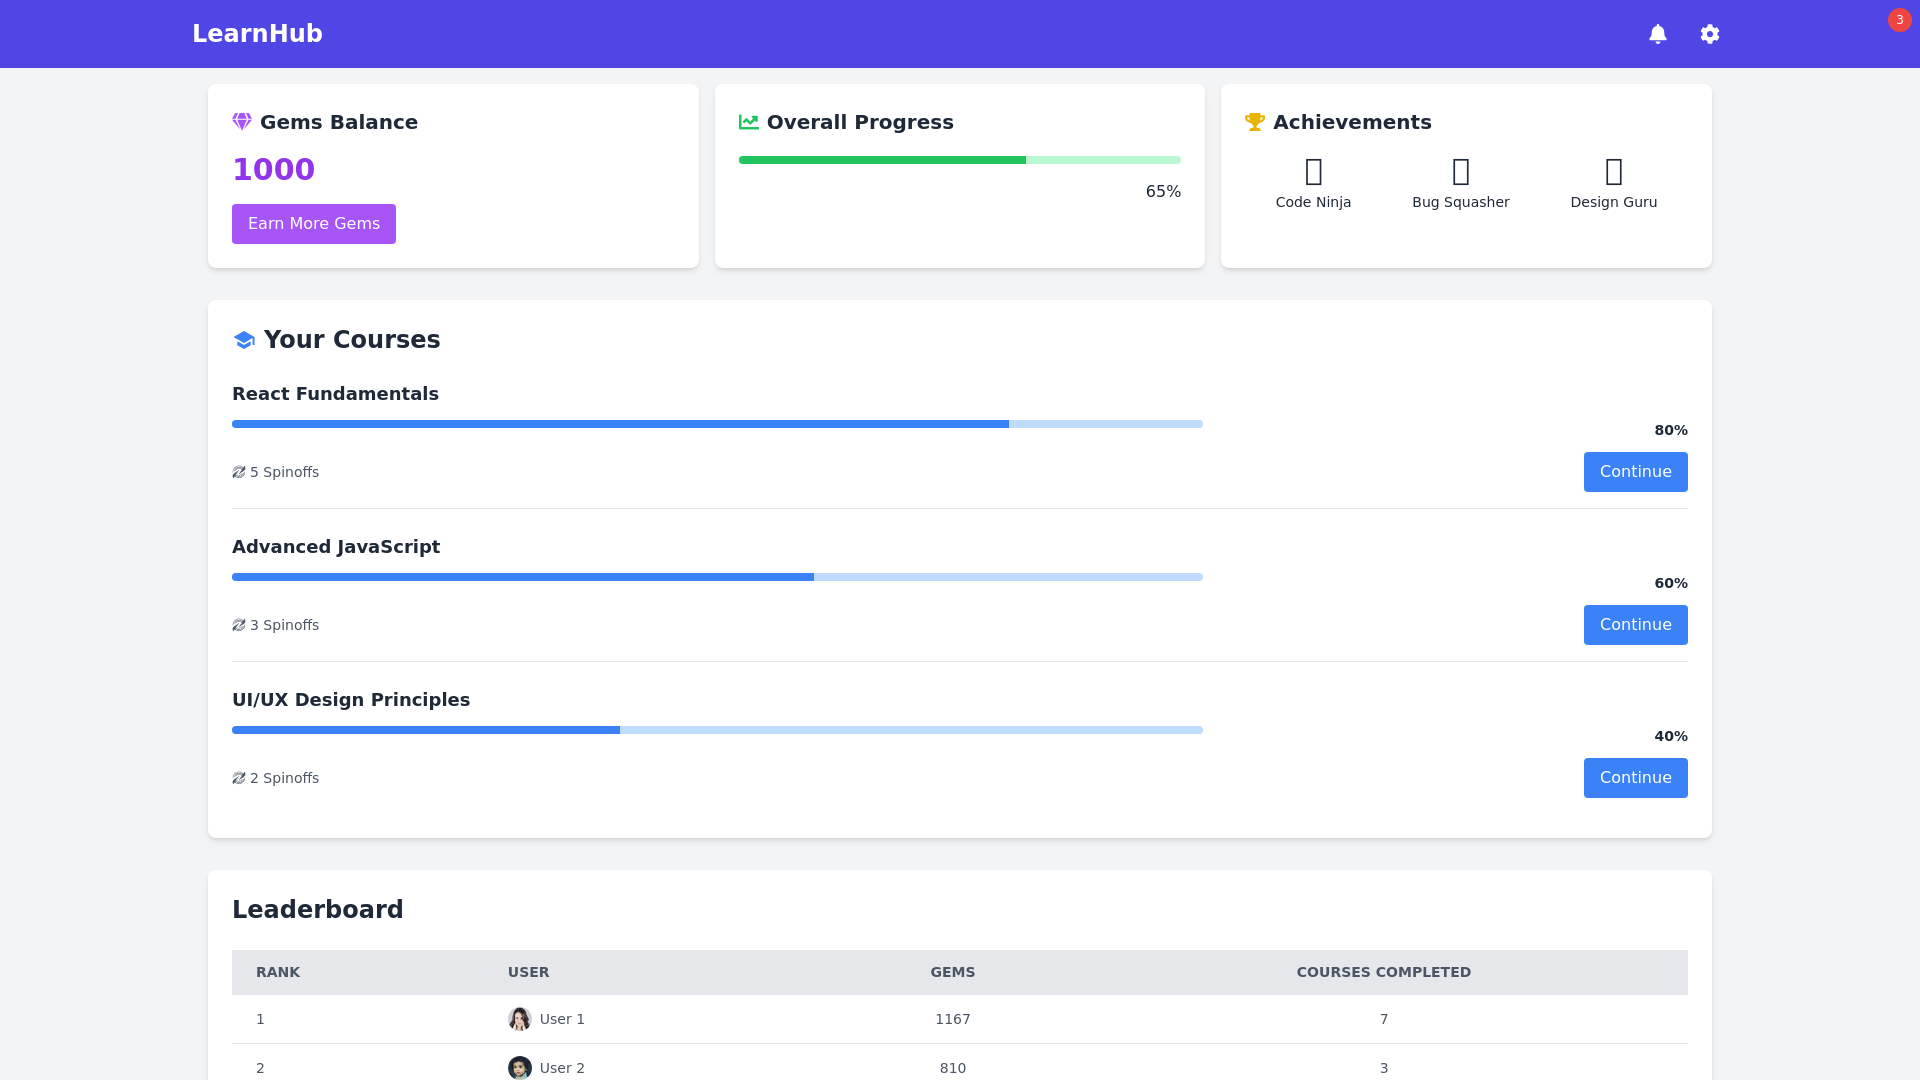The height and width of the screenshot is (1080, 1920).
Task: Click the Advanced JavaScript course title
Action: (x=336, y=547)
